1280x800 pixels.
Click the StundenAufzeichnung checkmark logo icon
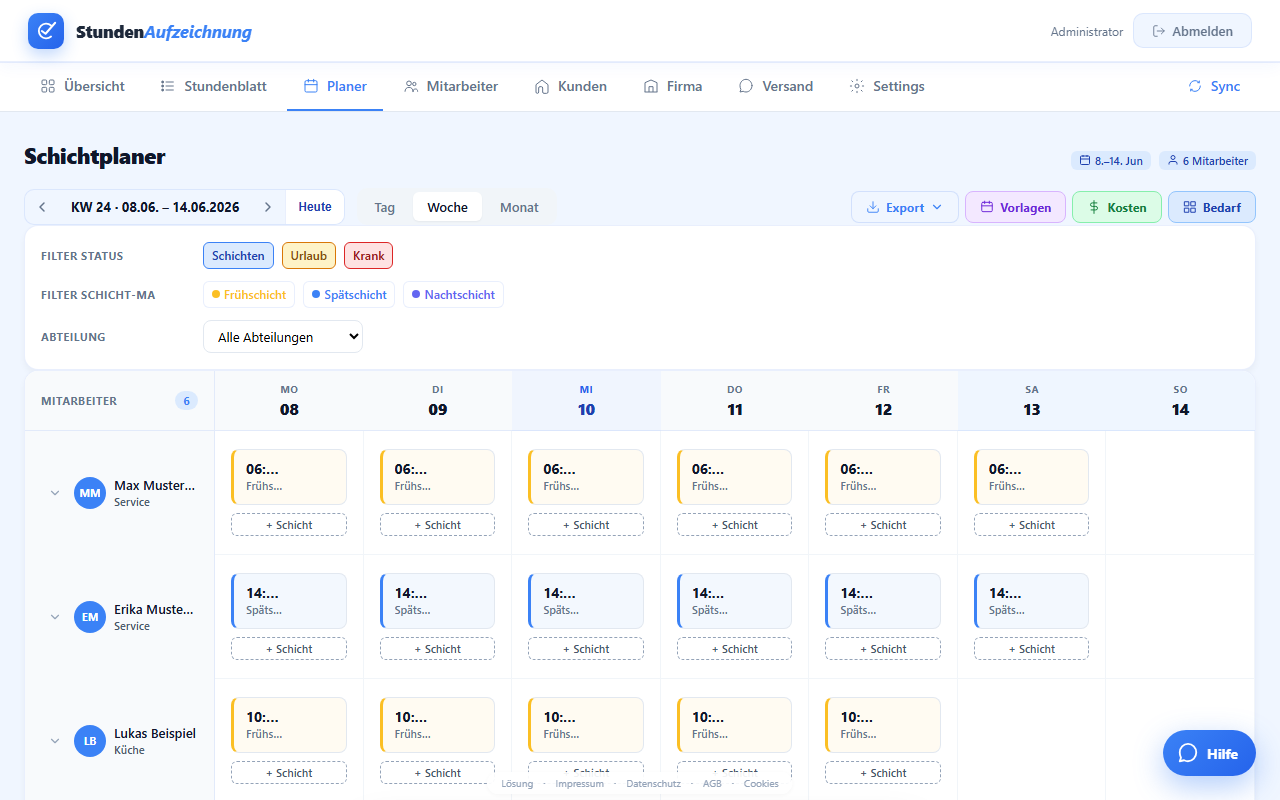point(46,31)
